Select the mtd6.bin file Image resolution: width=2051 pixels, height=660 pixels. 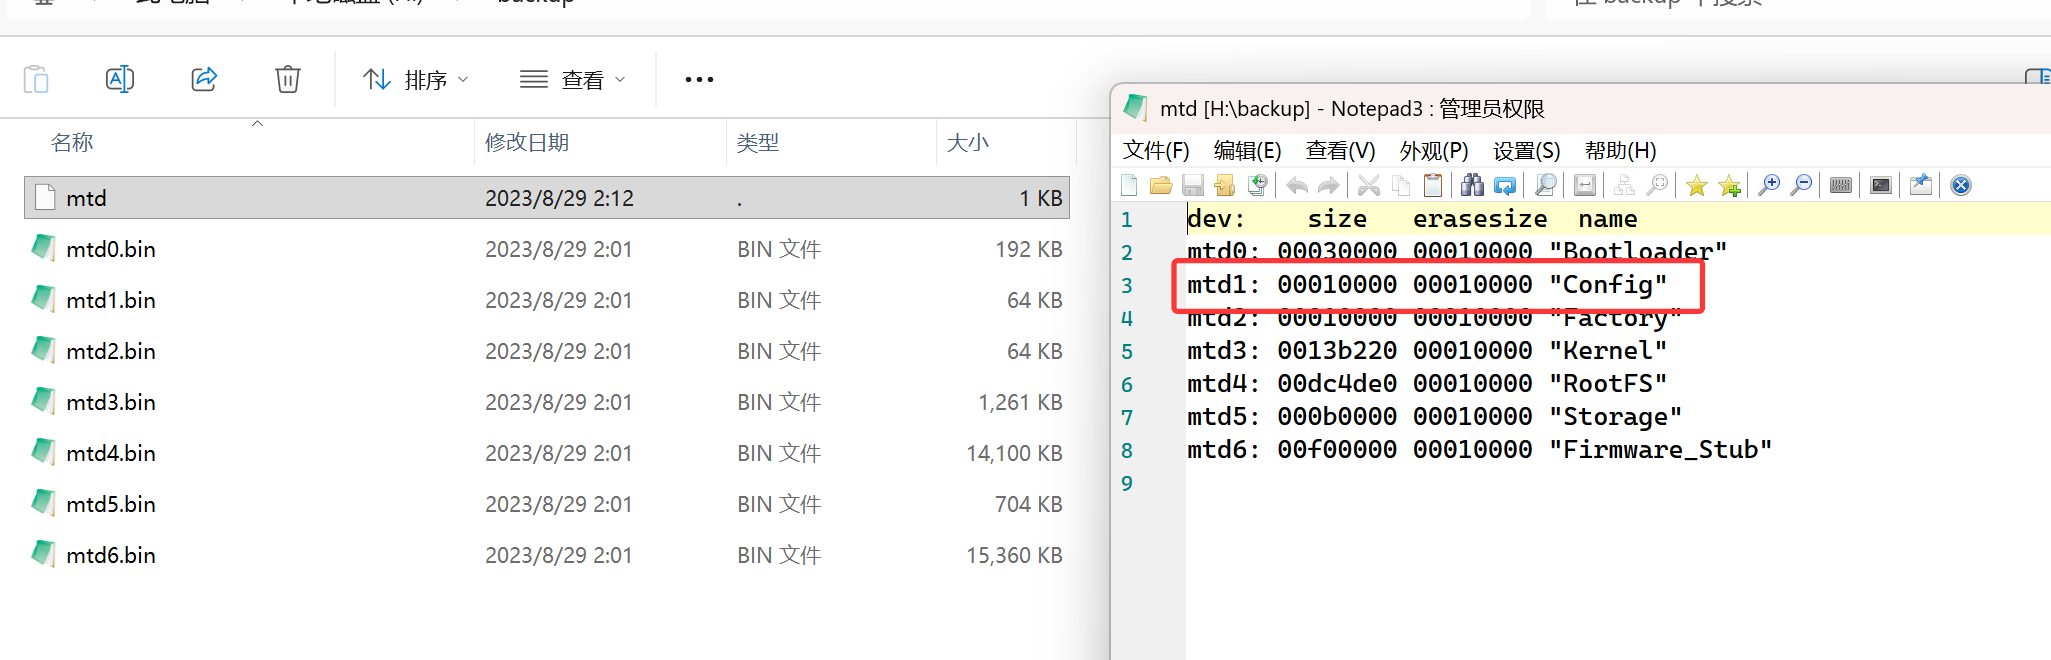coord(547,555)
